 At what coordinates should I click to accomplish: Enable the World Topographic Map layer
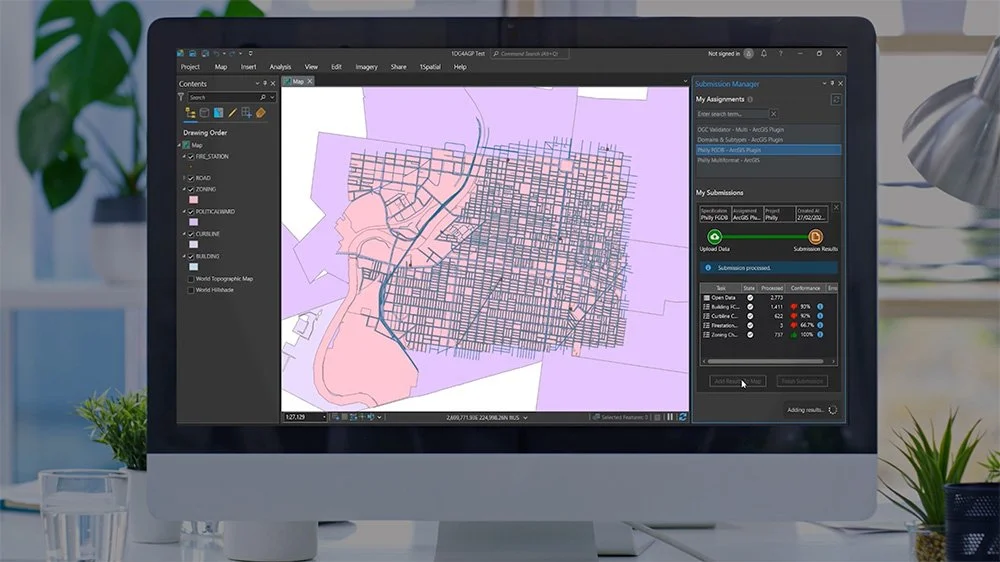coord(191,279)
